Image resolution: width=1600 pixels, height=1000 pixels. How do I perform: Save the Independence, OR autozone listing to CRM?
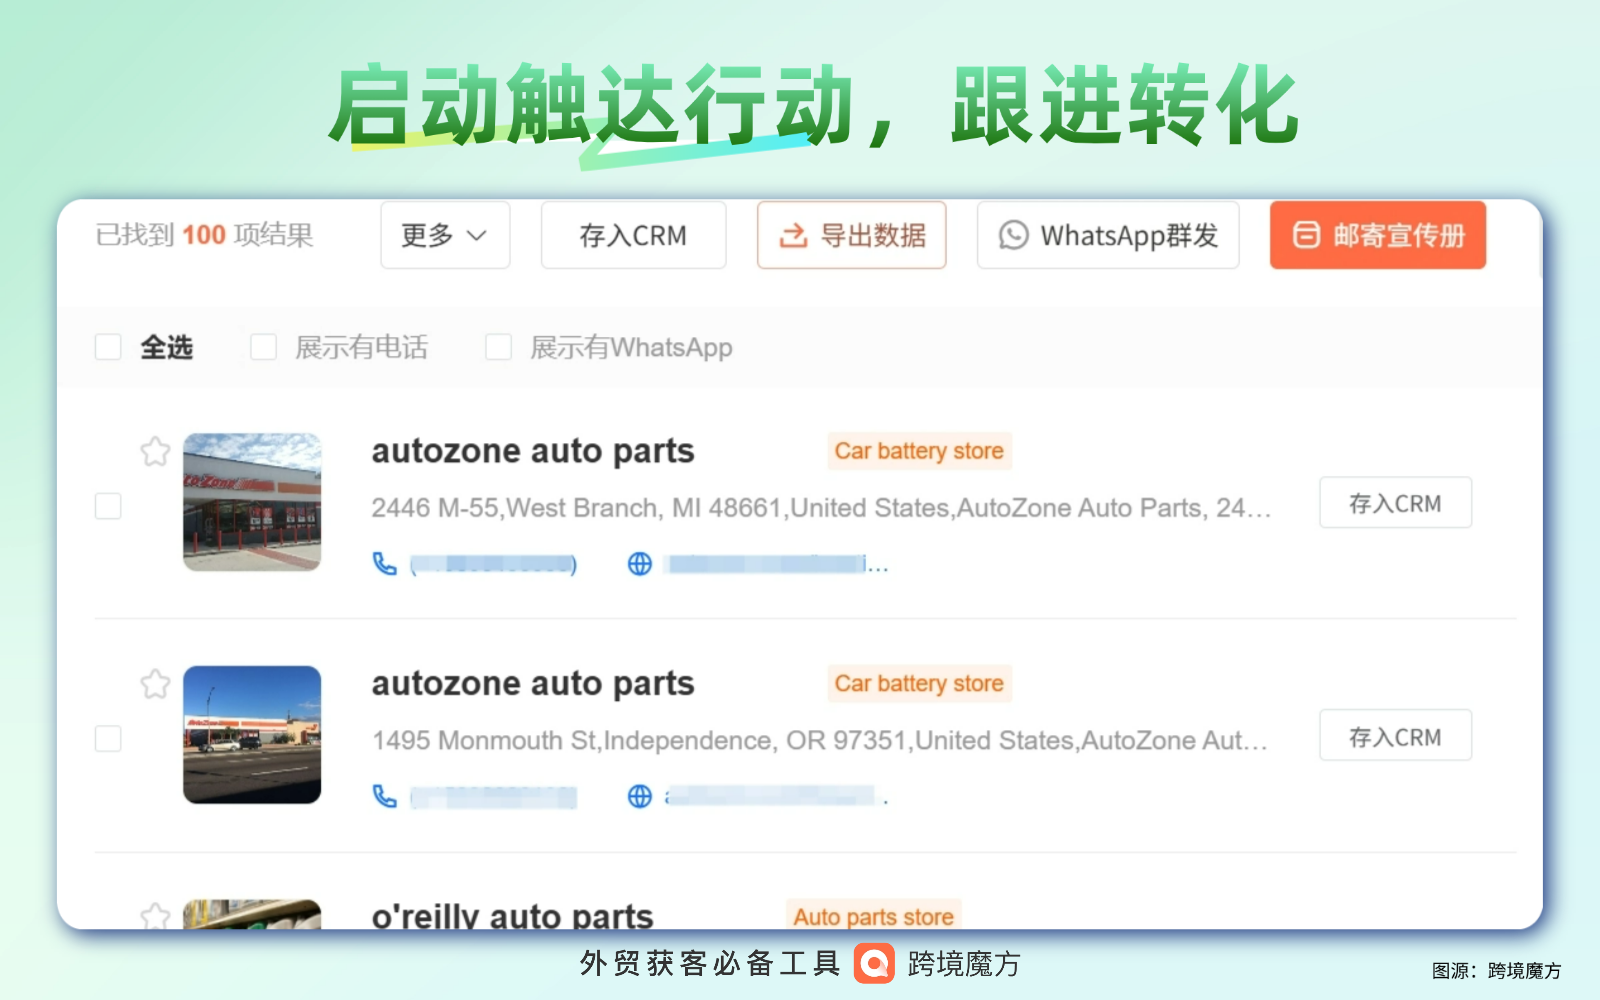[x=1395, y=736]
